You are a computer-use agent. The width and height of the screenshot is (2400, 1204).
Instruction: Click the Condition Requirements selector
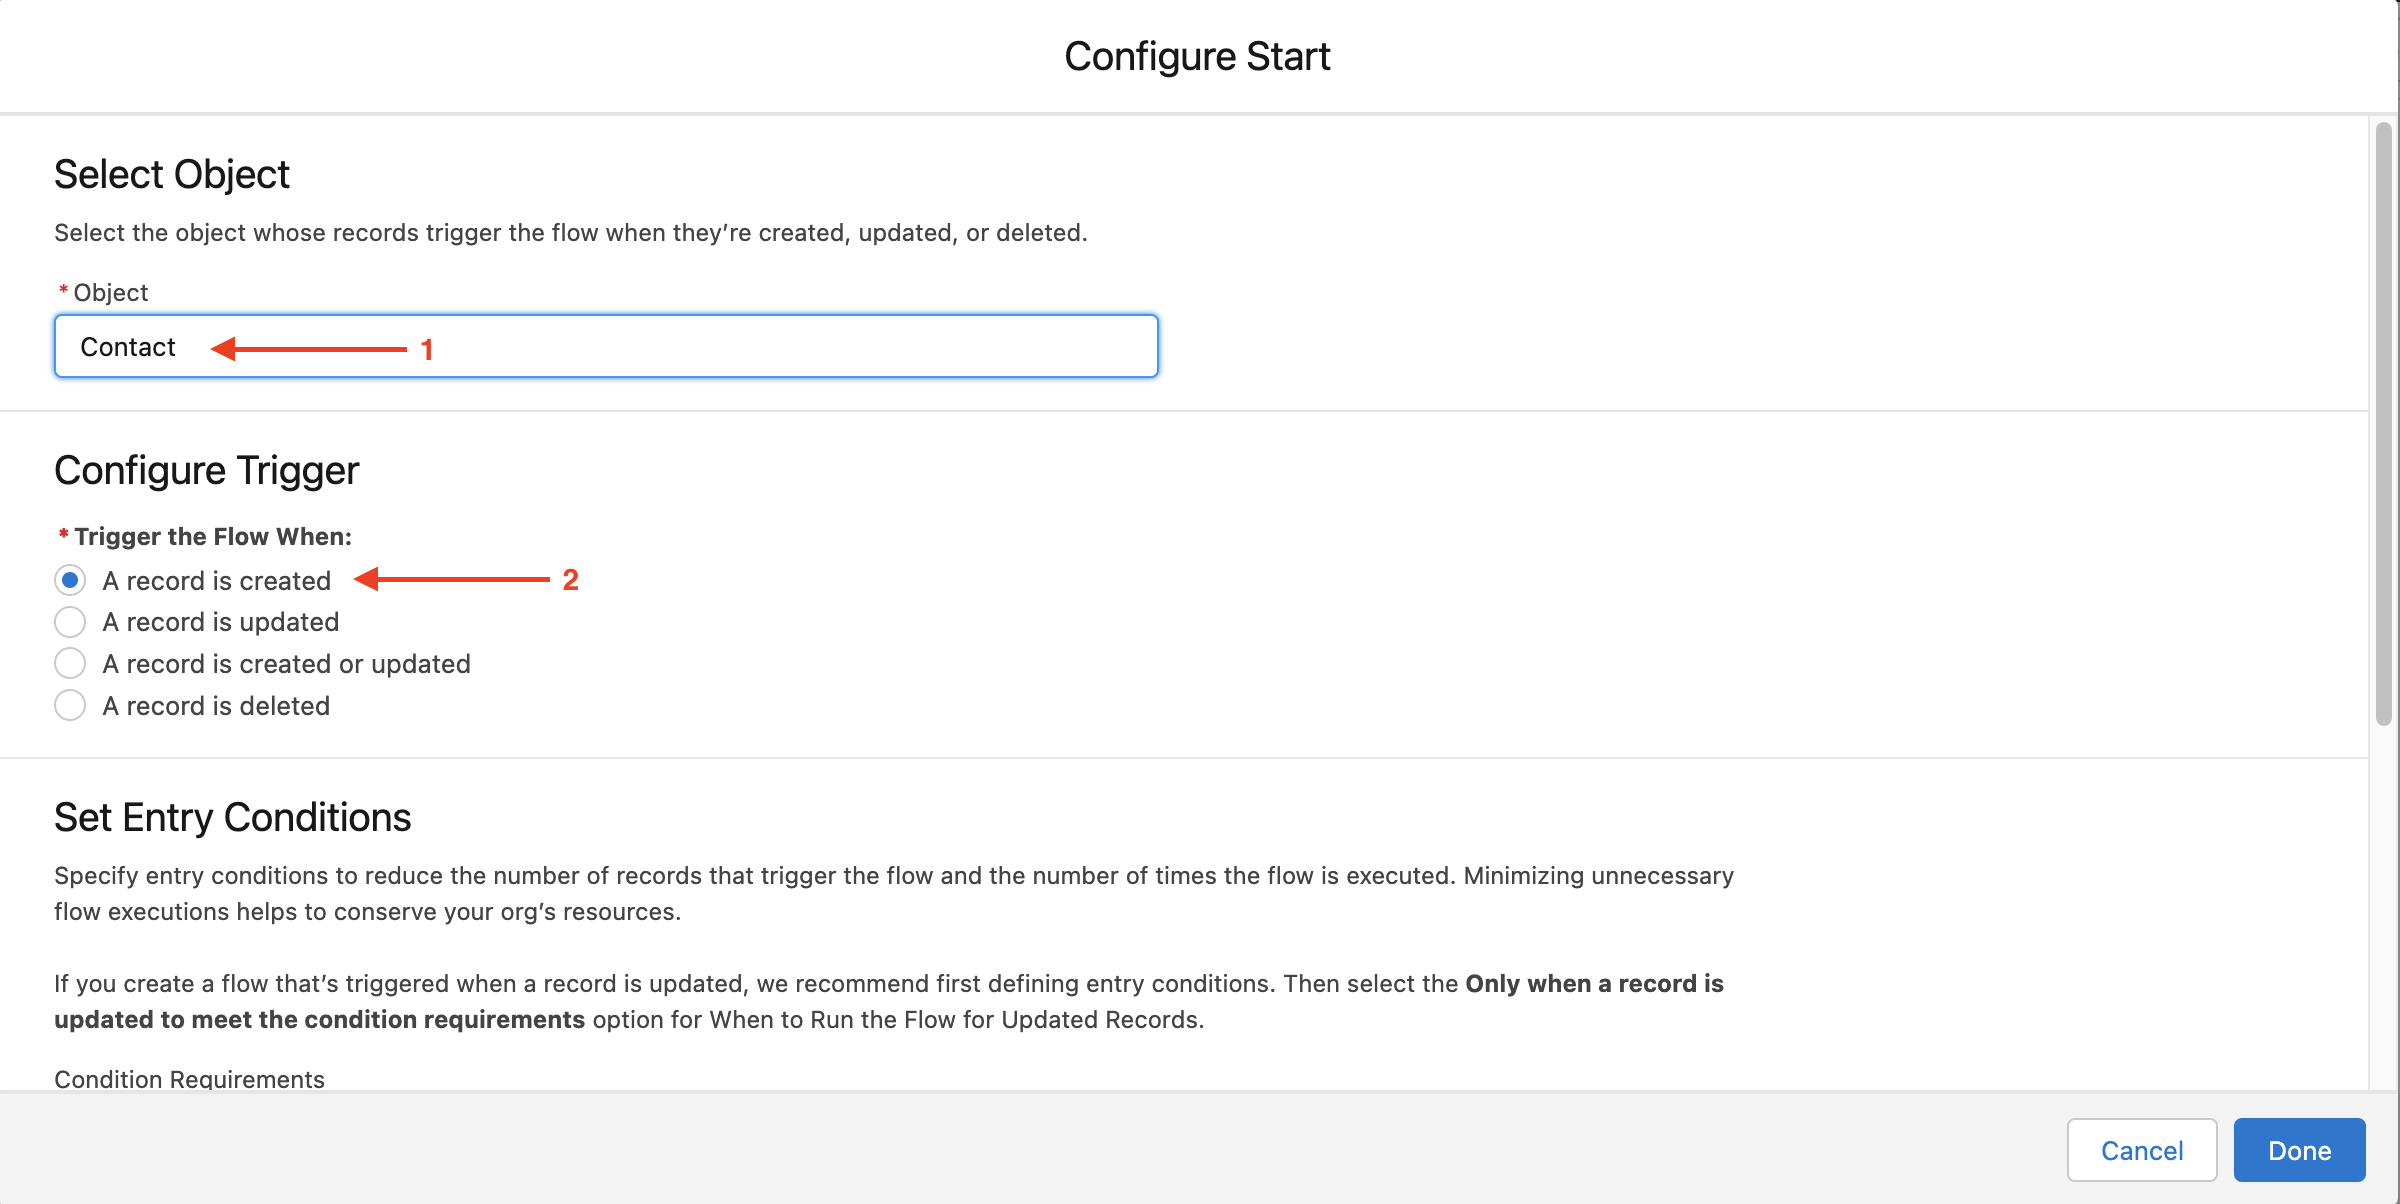190,1079
